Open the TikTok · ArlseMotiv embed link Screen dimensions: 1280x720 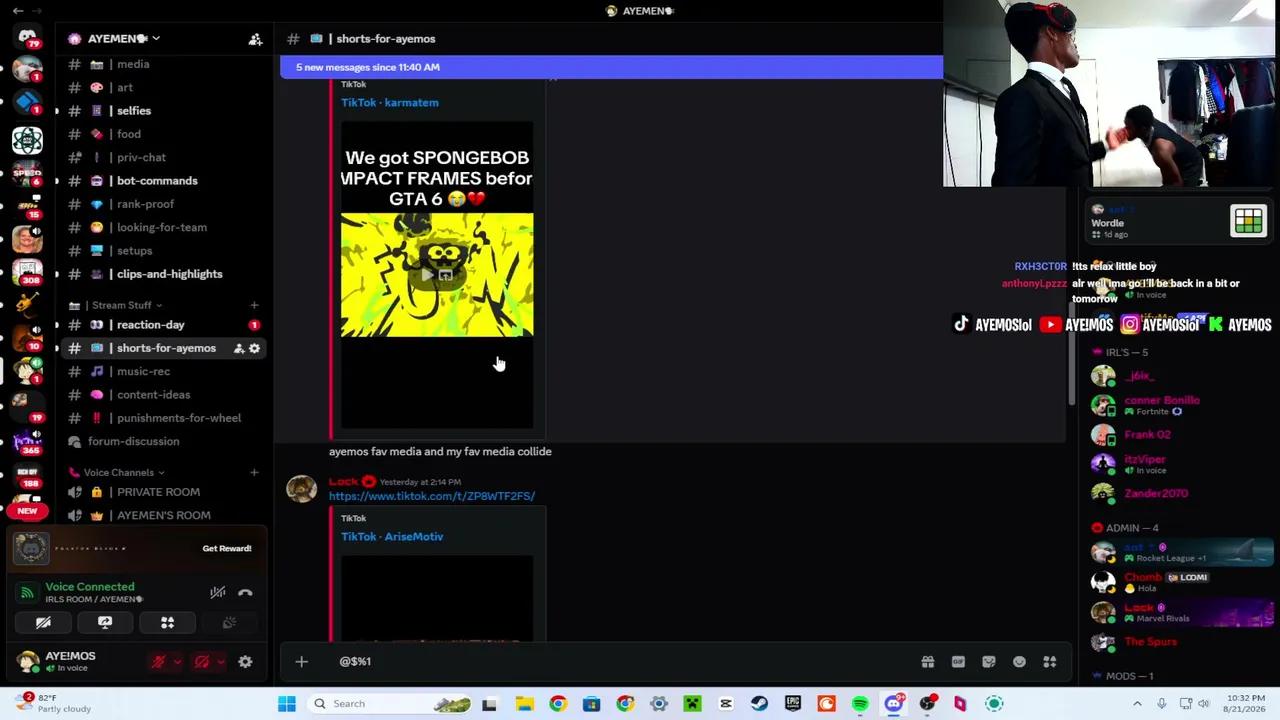(x=392, y=537)
